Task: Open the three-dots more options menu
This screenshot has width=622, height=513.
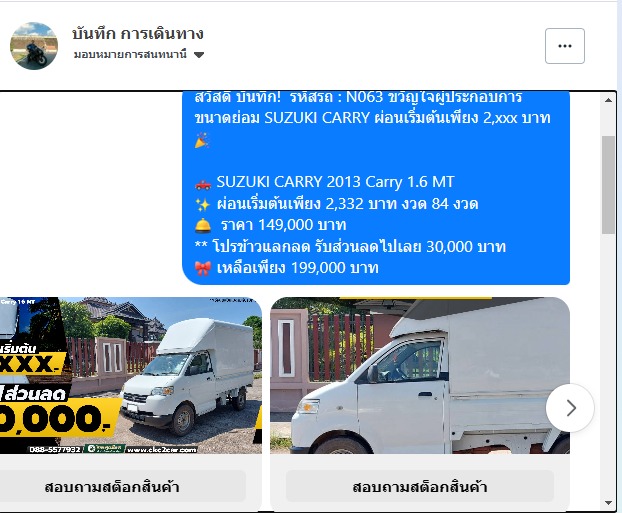Action: pos(564,46)
